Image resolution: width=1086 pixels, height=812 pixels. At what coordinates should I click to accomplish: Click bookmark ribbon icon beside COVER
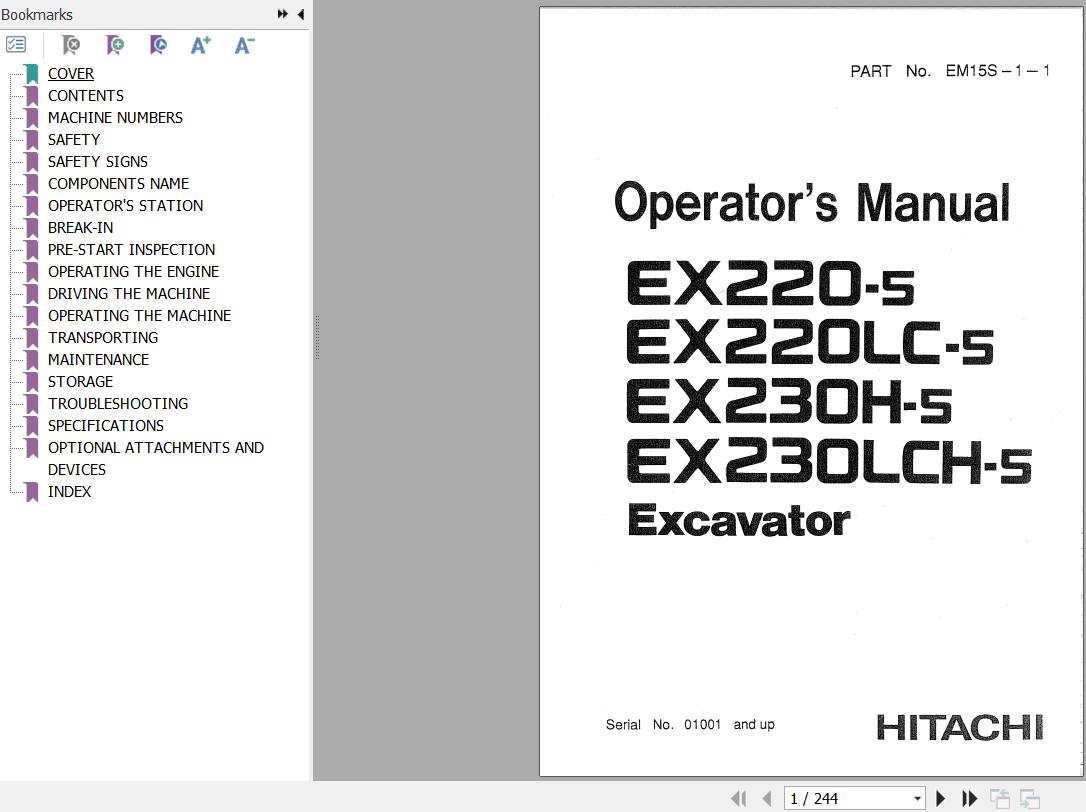point(32,73)
